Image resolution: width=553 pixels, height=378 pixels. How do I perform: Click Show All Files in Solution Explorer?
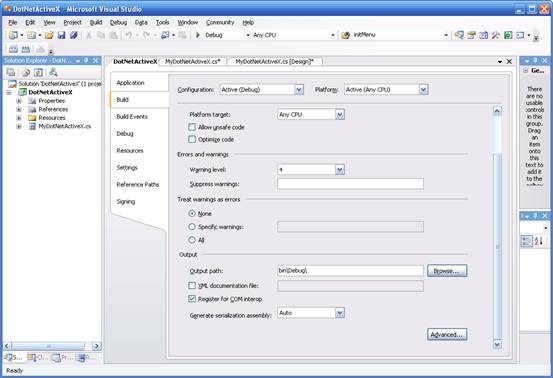tap(26, 72)
